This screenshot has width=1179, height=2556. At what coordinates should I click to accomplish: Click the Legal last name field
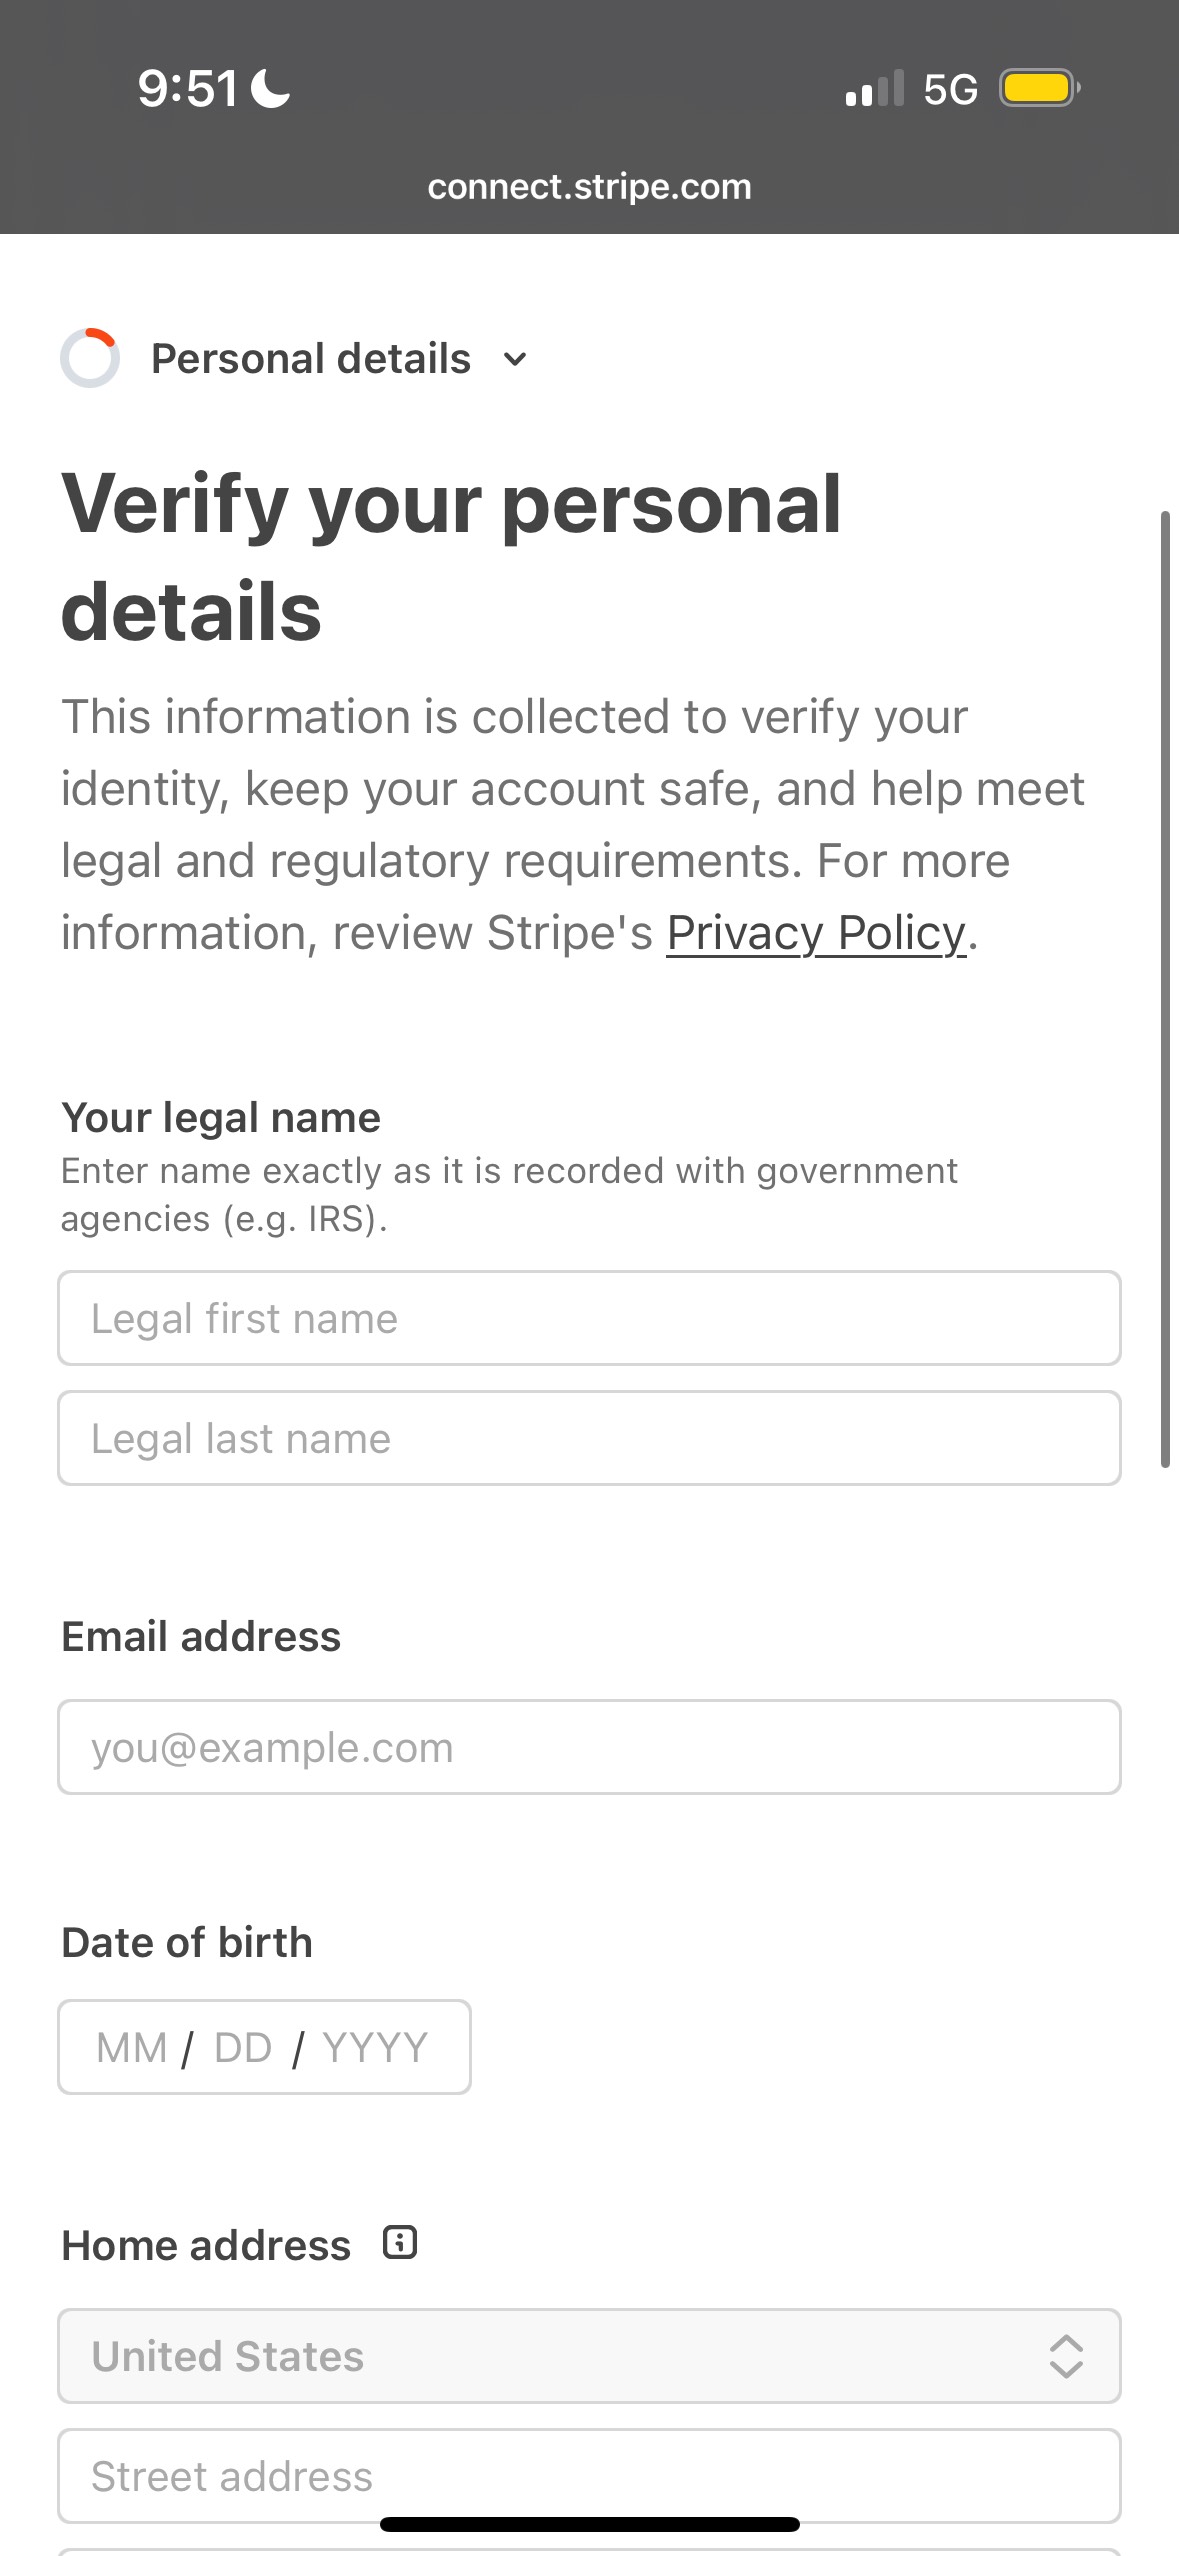coord(589,1438)
